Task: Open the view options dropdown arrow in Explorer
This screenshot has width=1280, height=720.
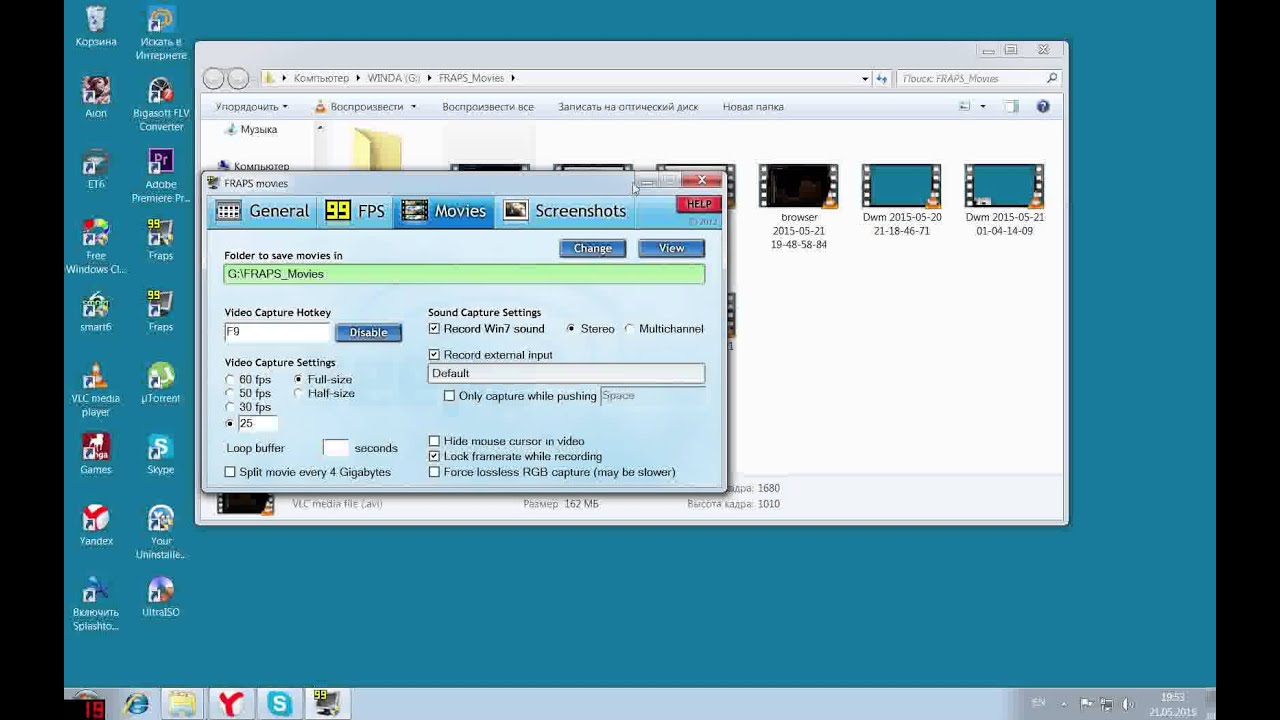Action: (982, 107)
